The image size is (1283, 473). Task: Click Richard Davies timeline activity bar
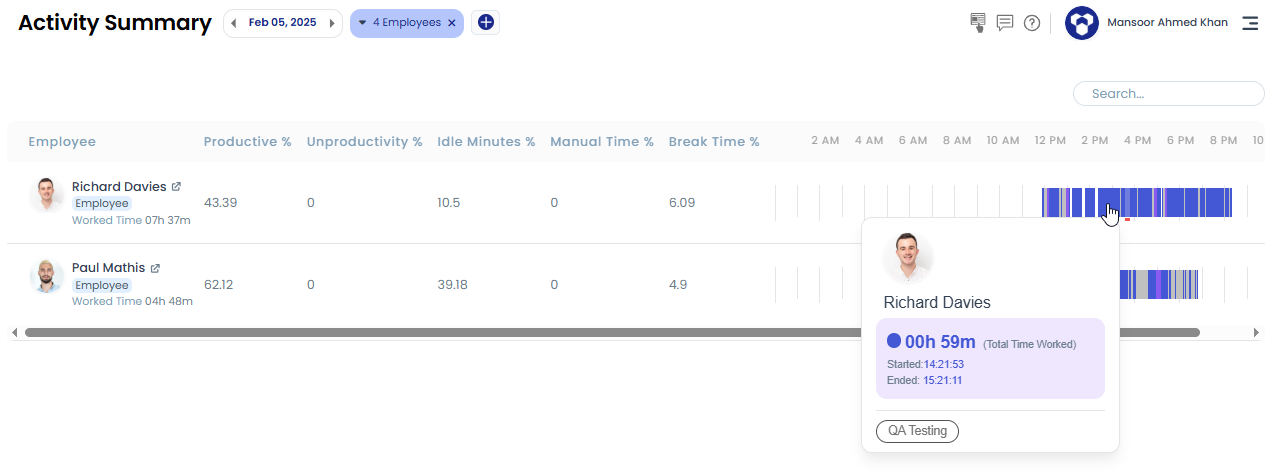pos(1136,202)
